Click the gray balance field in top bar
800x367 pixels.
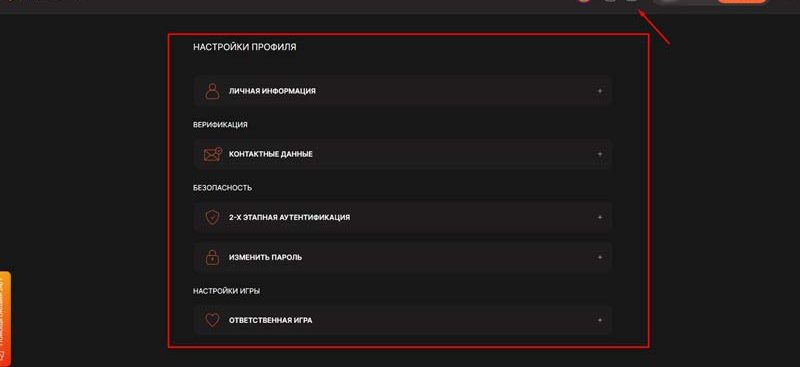[684, 2]
